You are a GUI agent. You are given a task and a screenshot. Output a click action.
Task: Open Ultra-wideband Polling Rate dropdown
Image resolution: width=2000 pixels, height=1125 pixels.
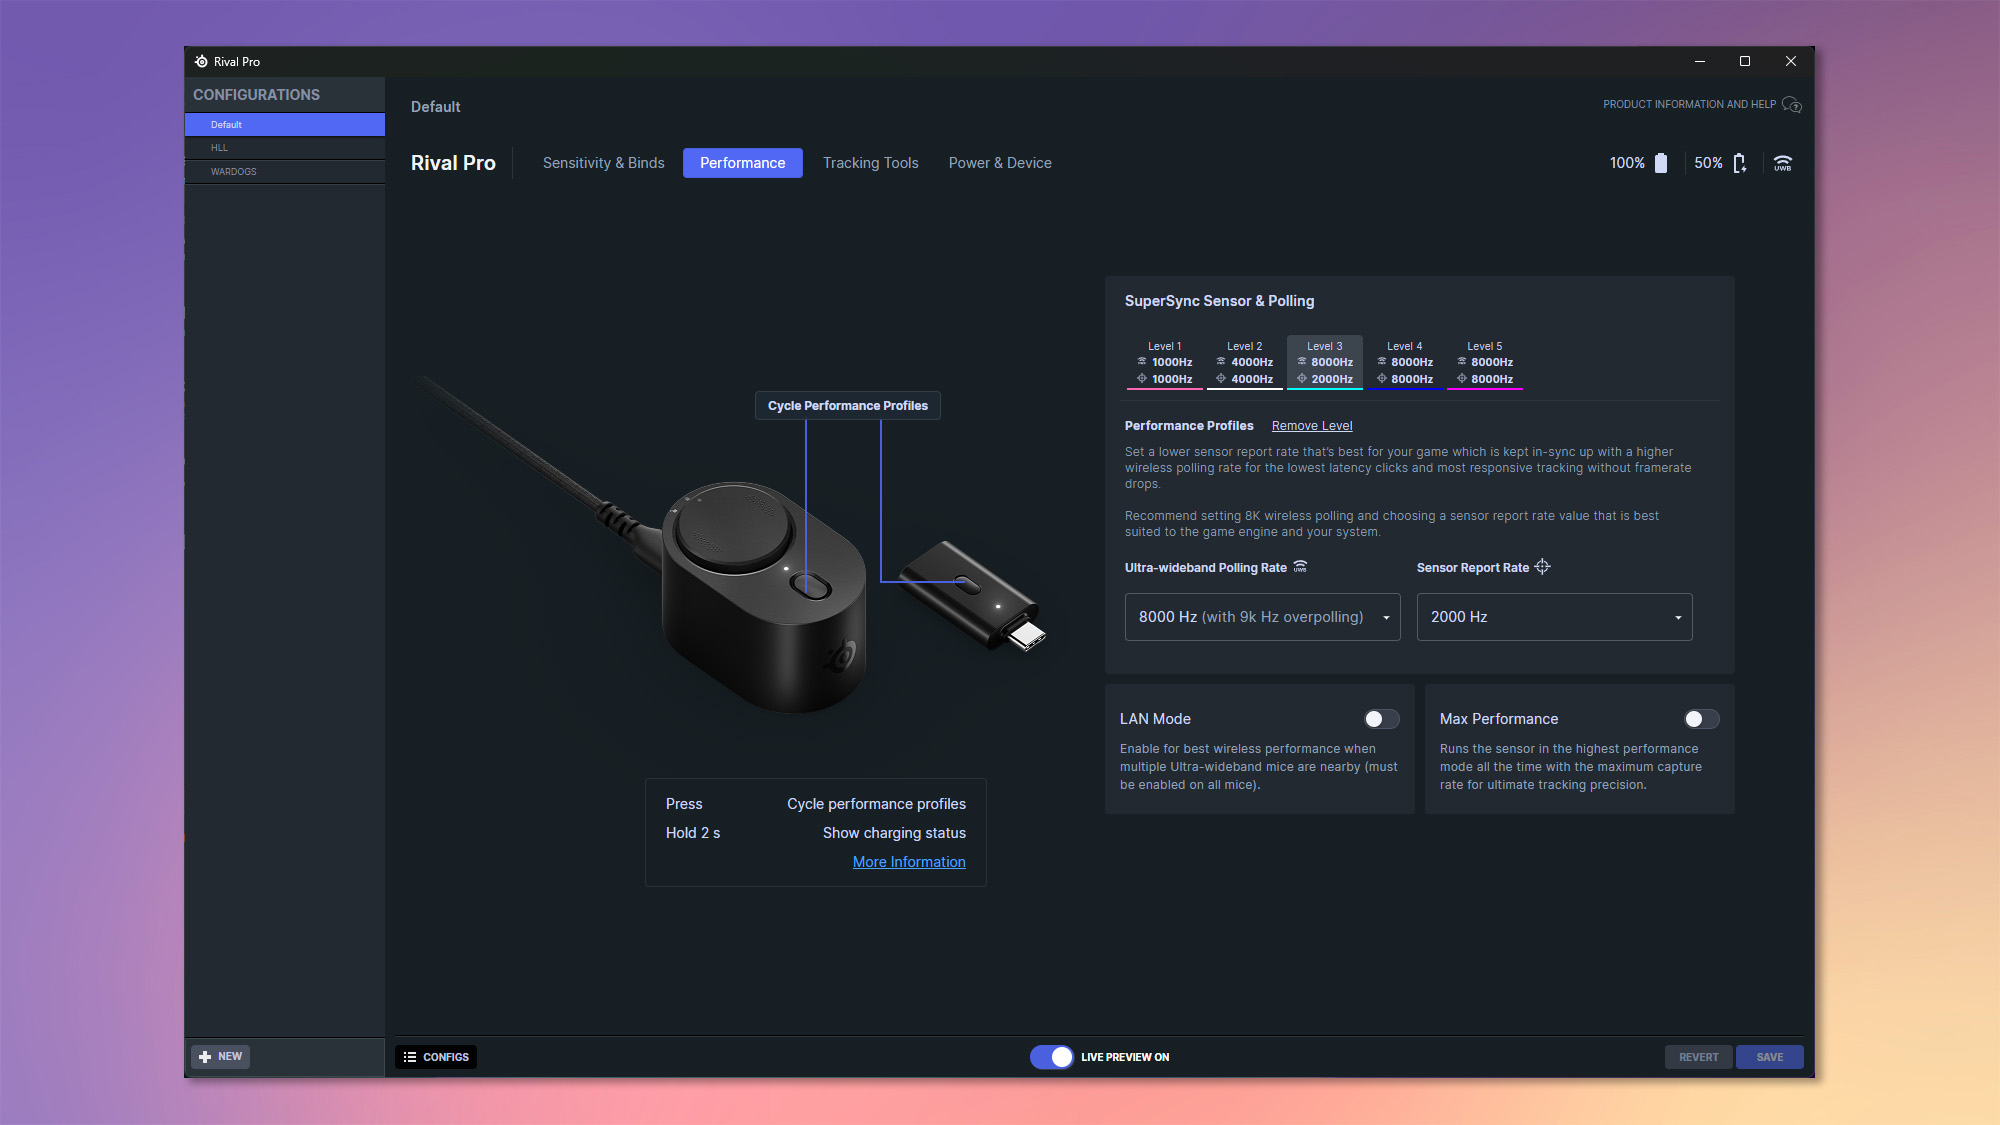(x=1262, y=617)
